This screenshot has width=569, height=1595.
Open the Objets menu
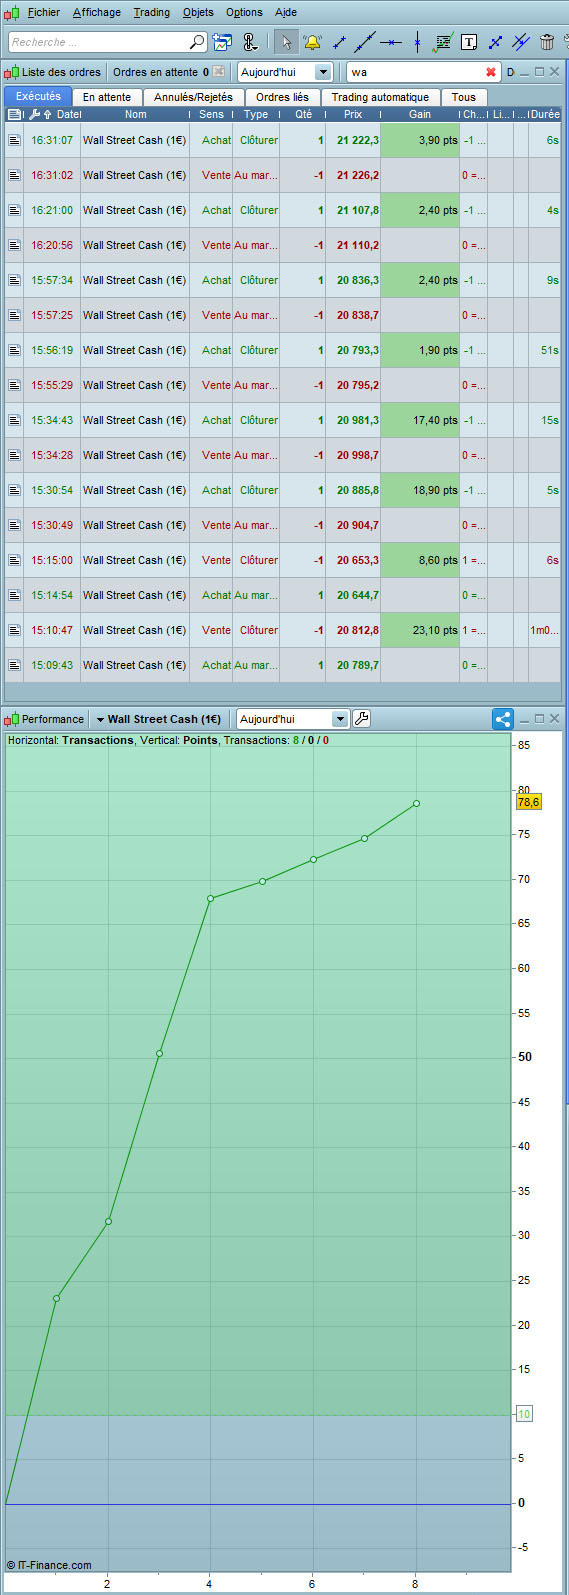tap(198, 12)
